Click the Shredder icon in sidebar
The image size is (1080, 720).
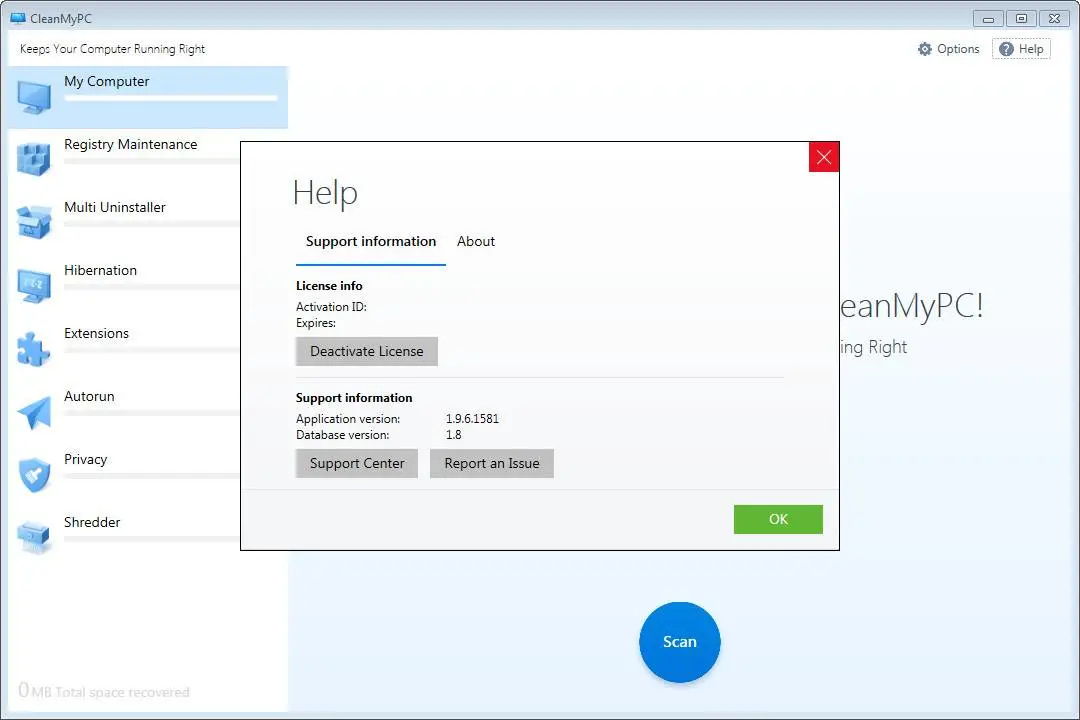(34, 537)
